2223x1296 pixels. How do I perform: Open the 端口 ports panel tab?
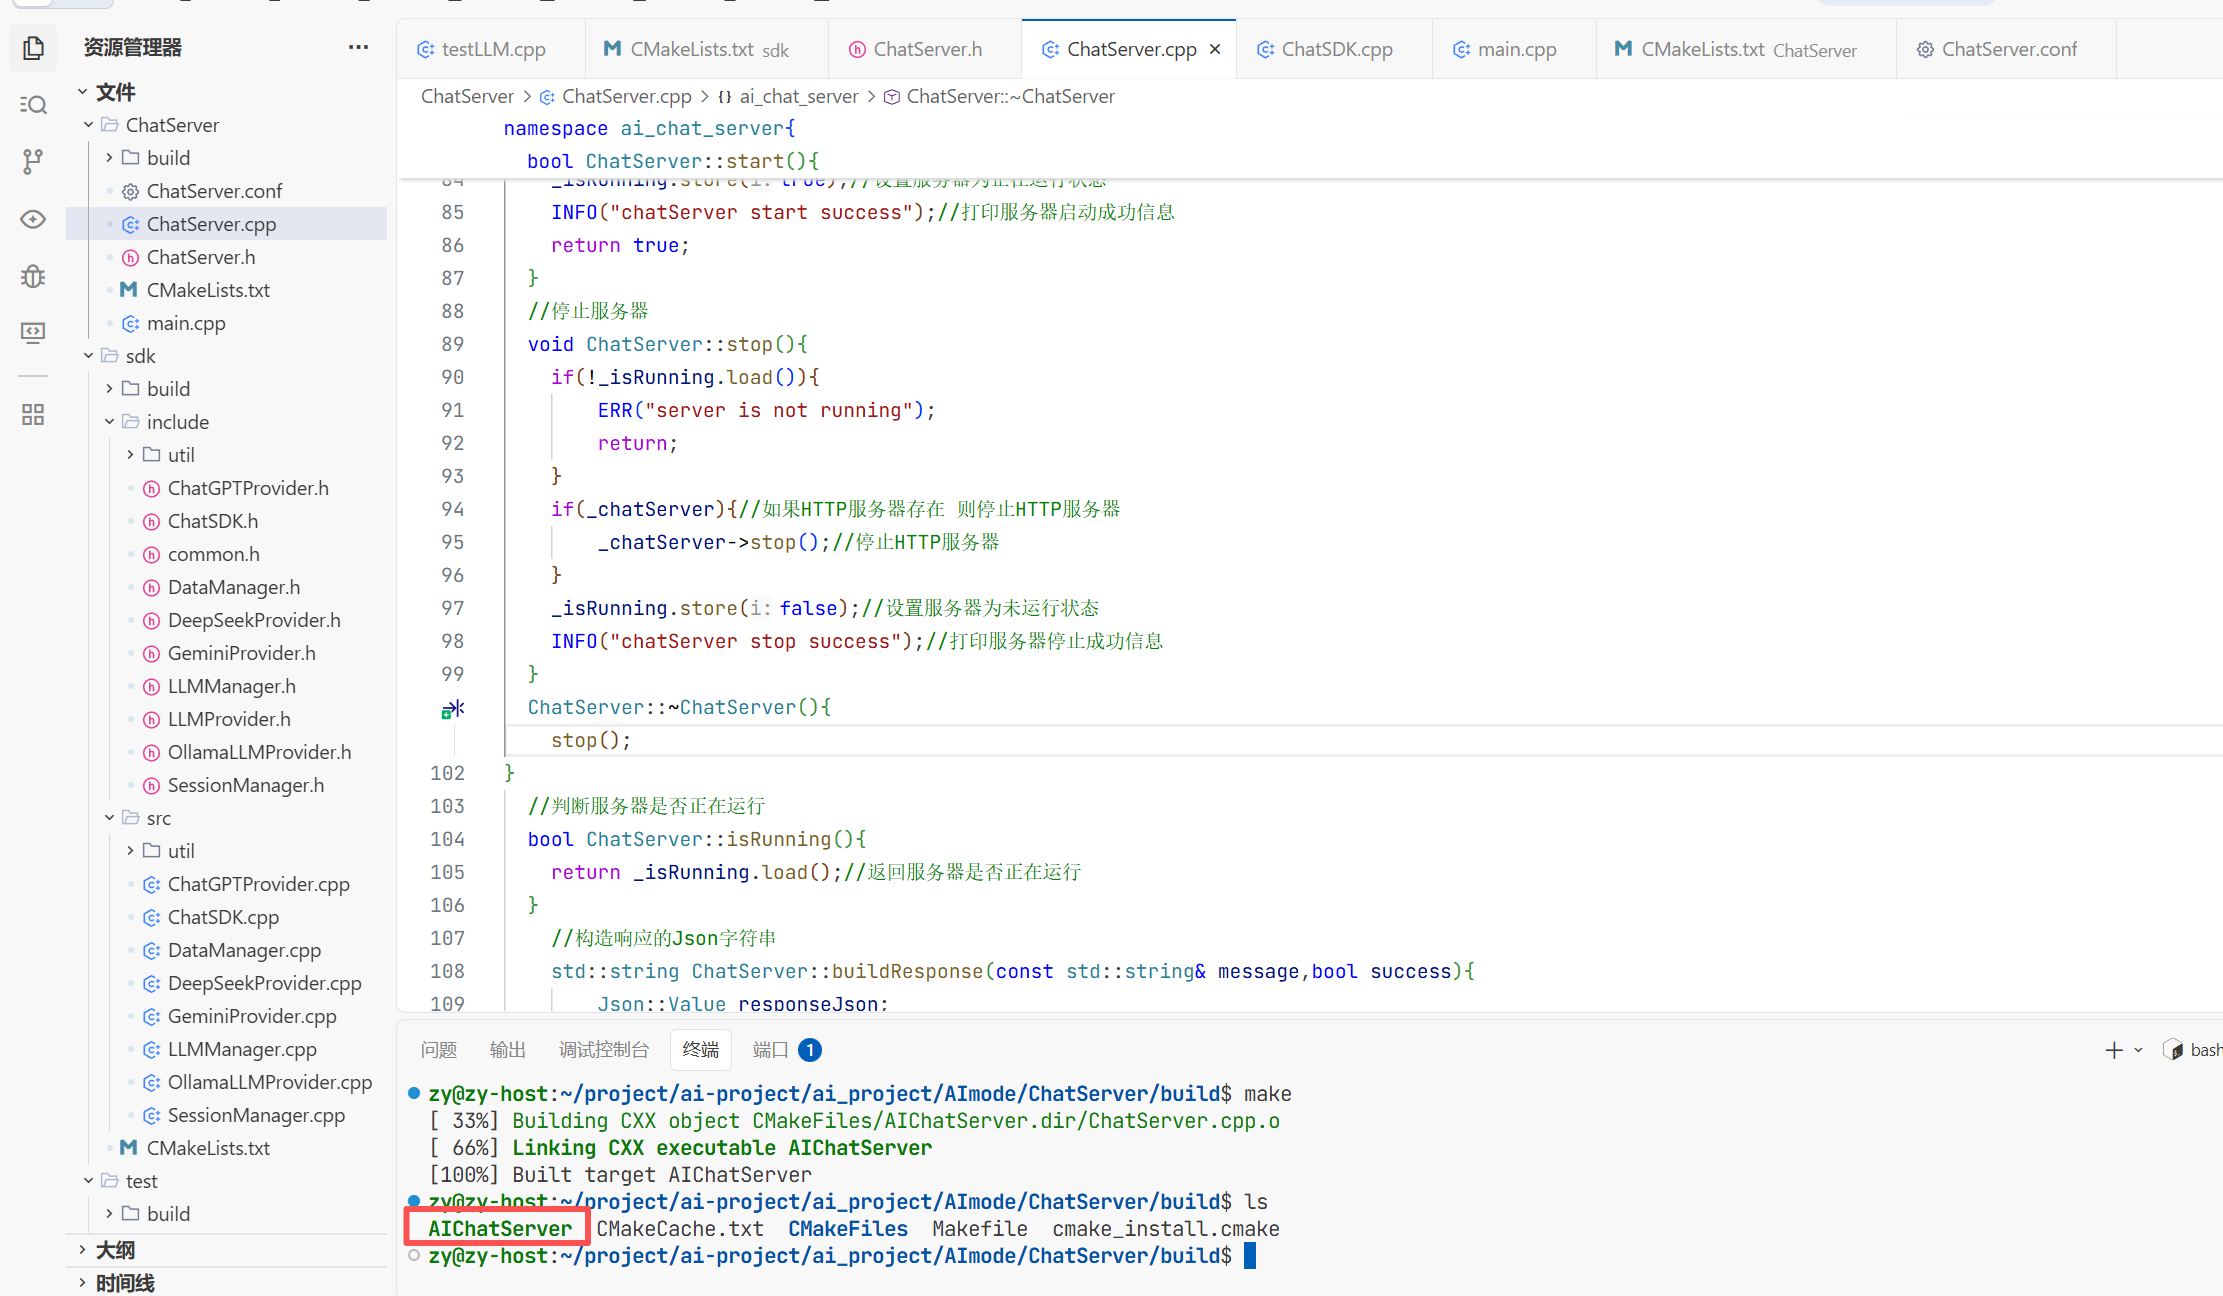(x=770, y=1050)
